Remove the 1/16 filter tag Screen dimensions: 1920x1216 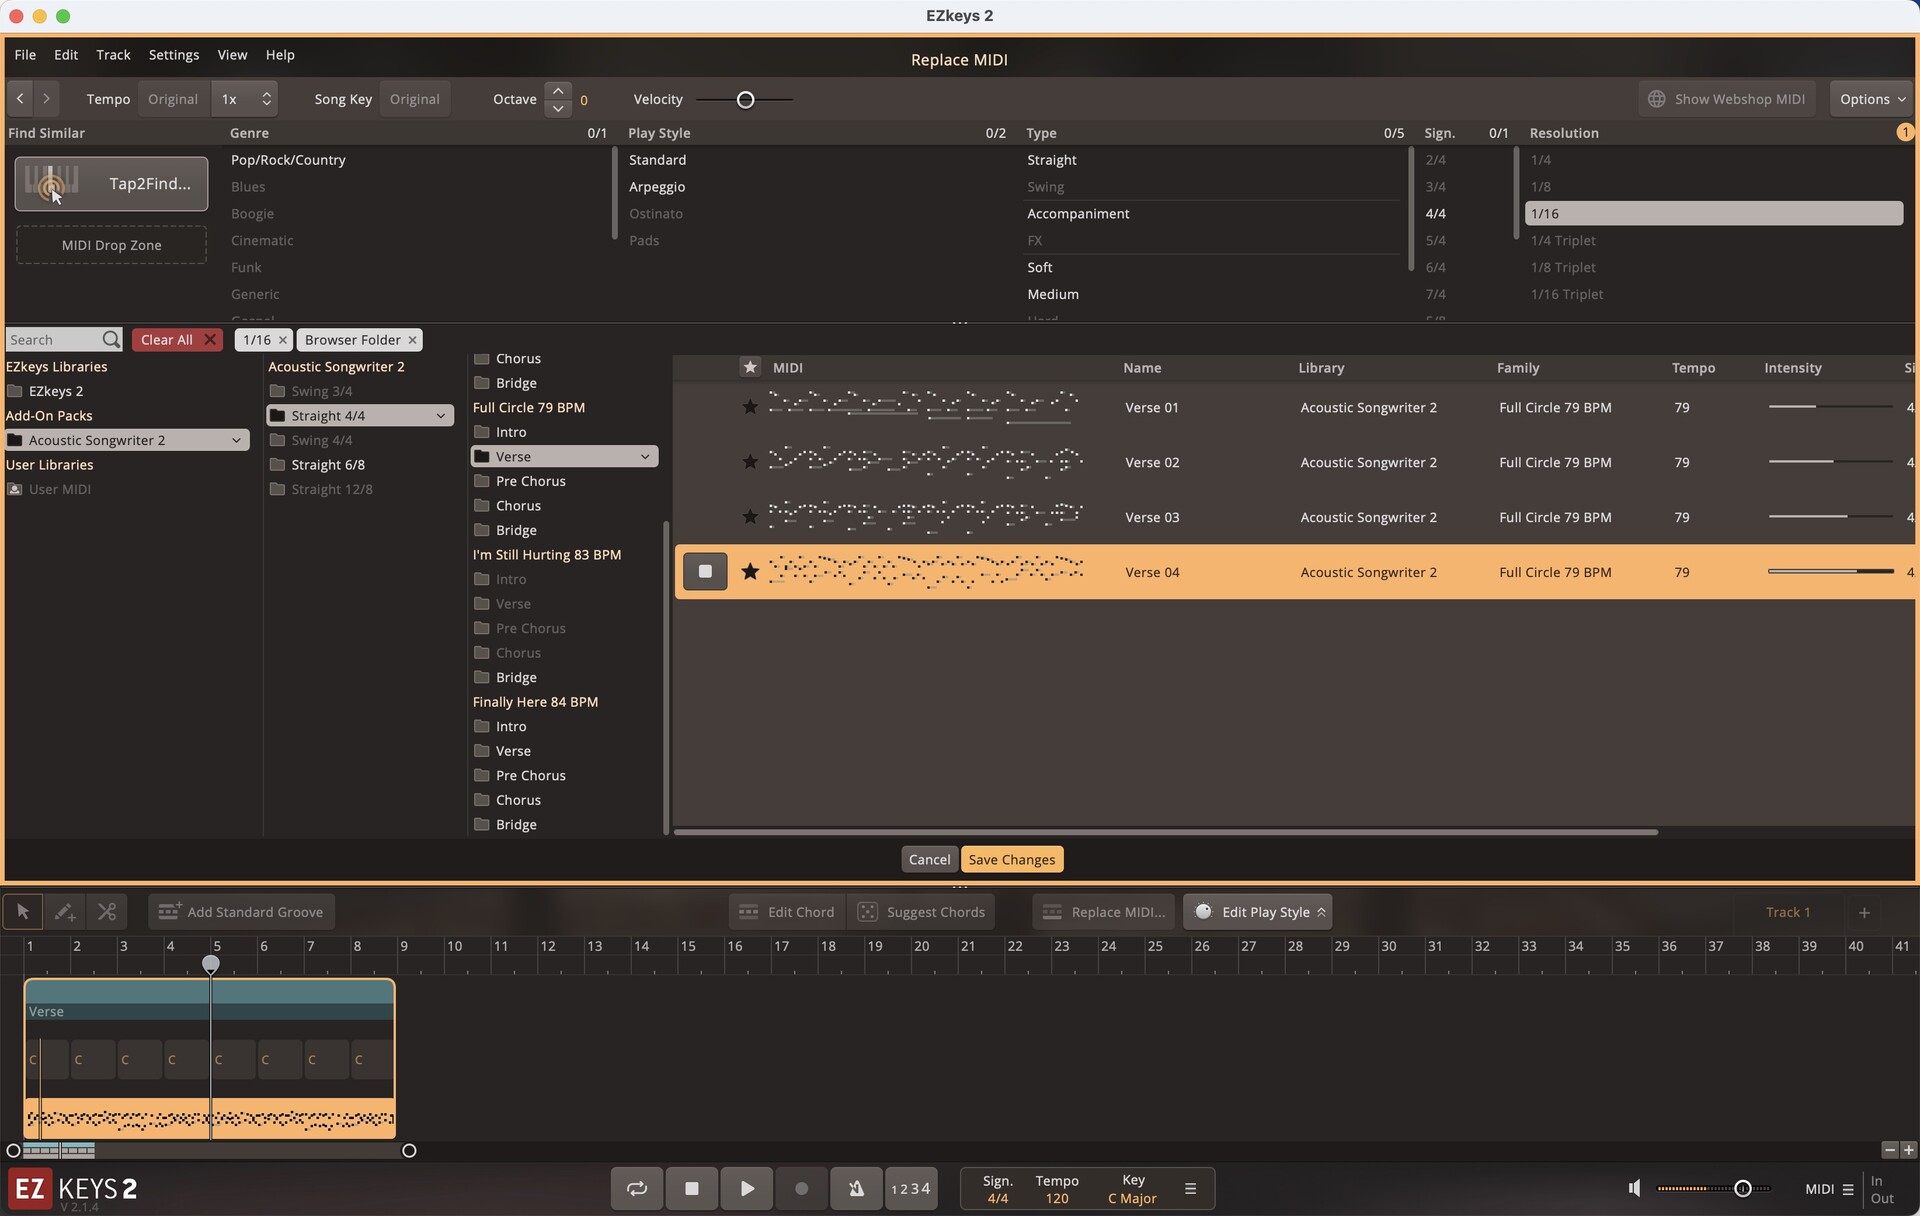(x=283, y=340)
